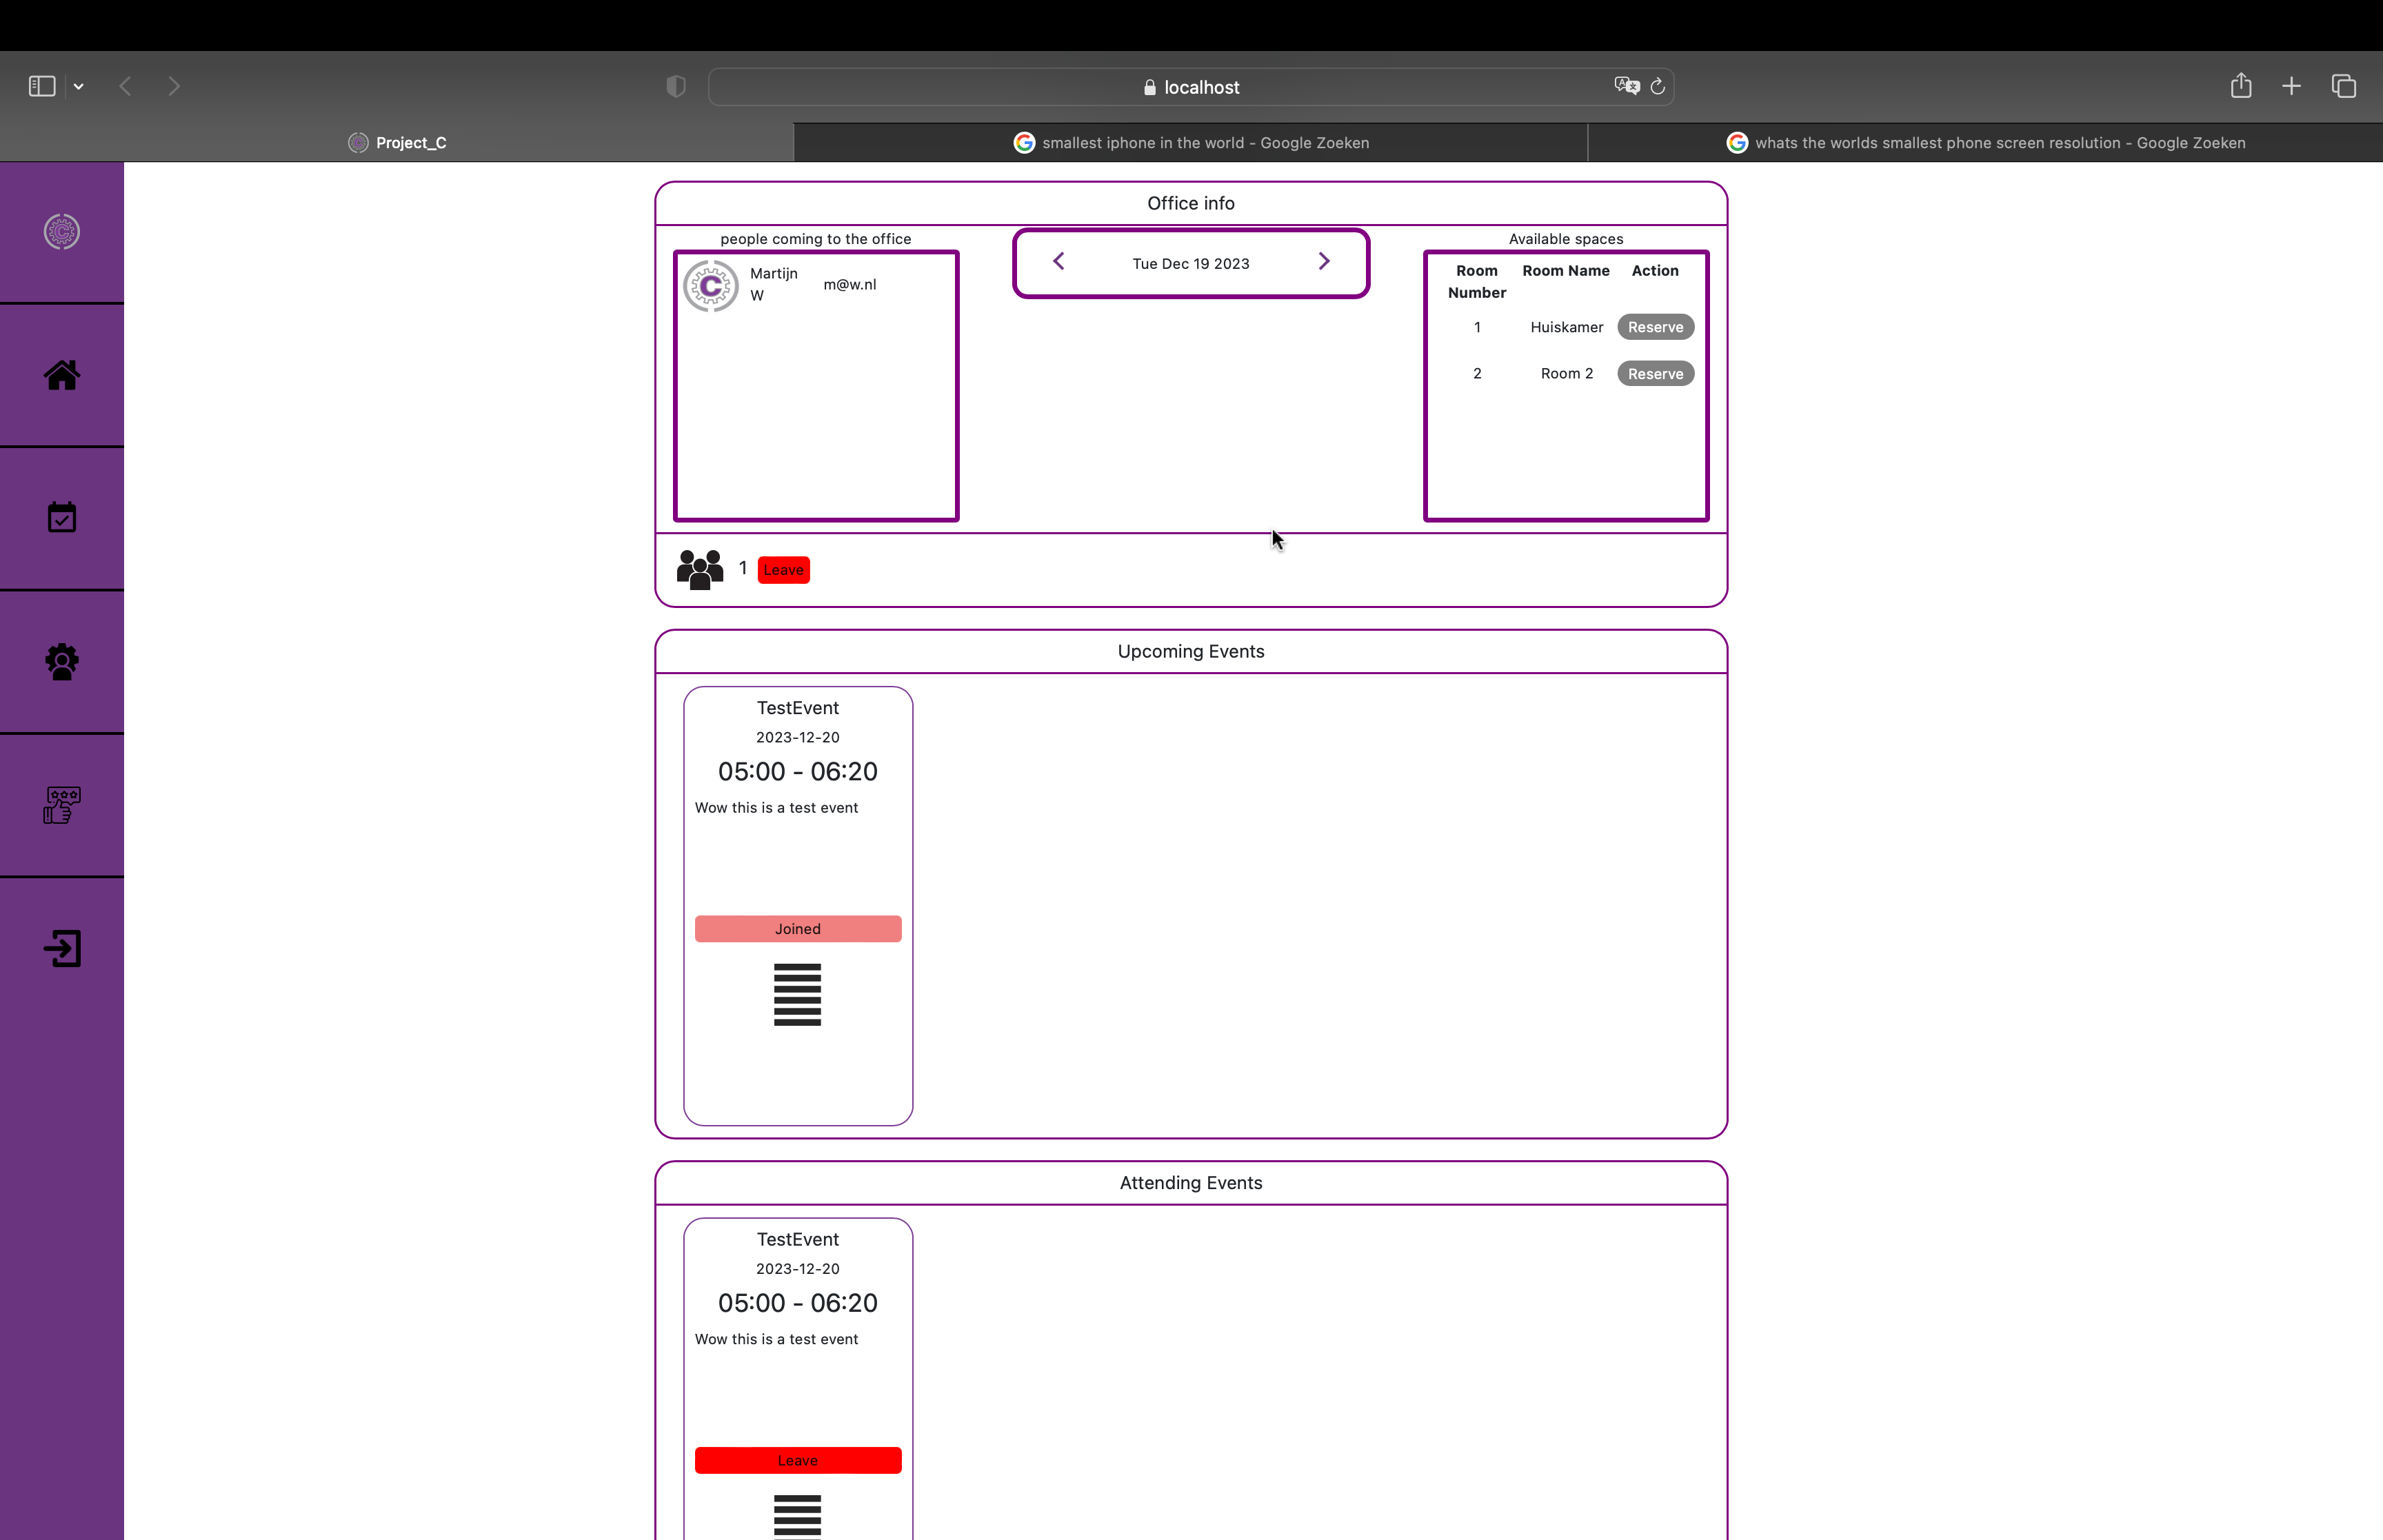Go to previous day with left chevron
2383x1540 pixels.
coord(1059,262)
